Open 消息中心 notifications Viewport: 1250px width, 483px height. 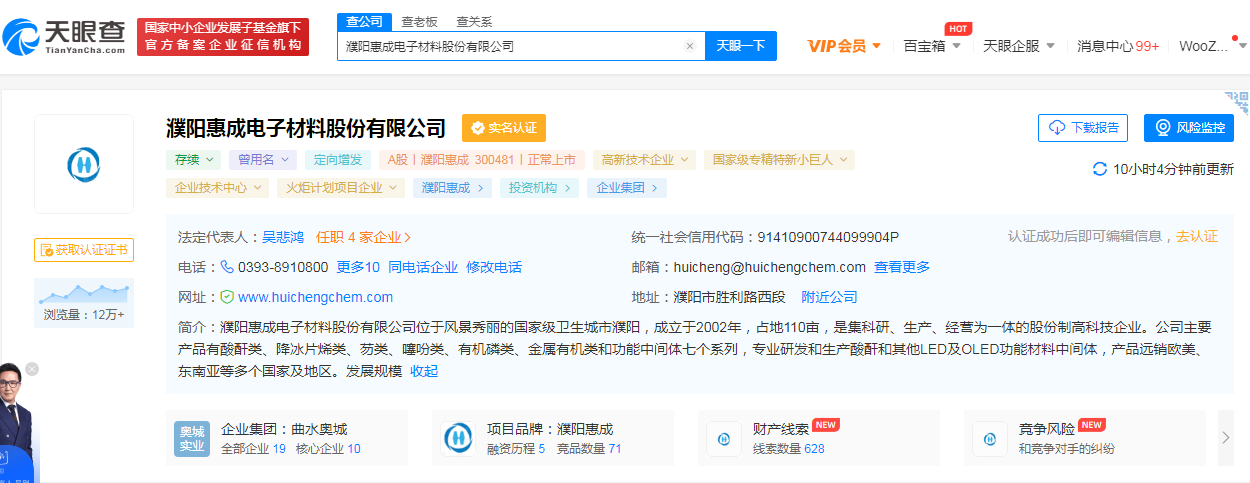pos(1118,46)
